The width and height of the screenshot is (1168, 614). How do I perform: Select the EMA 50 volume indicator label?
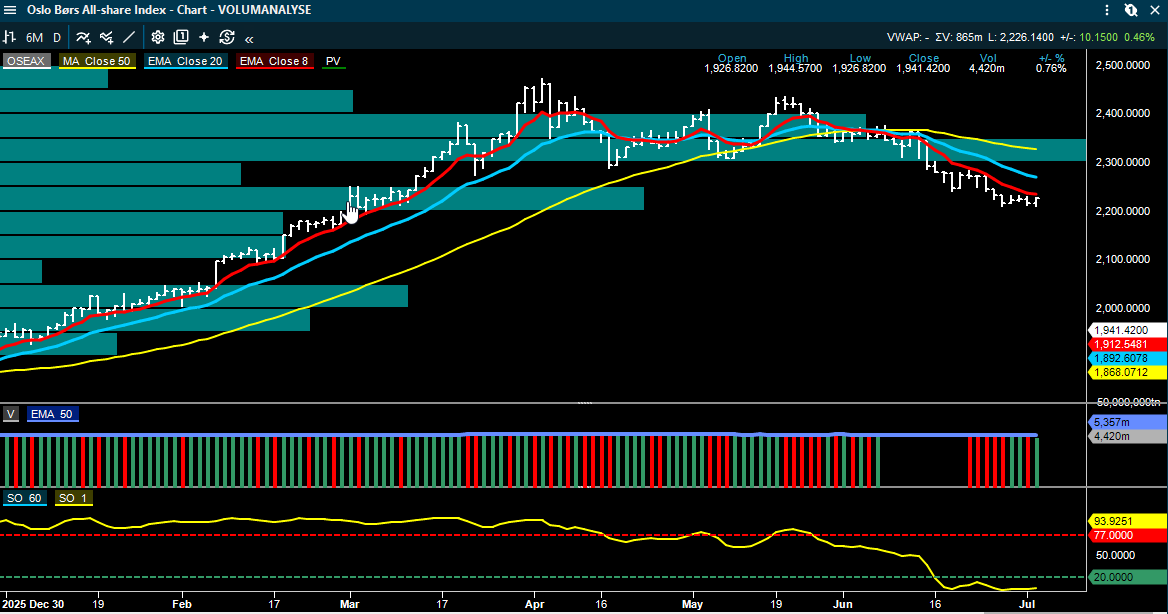(x=51, y=414)
